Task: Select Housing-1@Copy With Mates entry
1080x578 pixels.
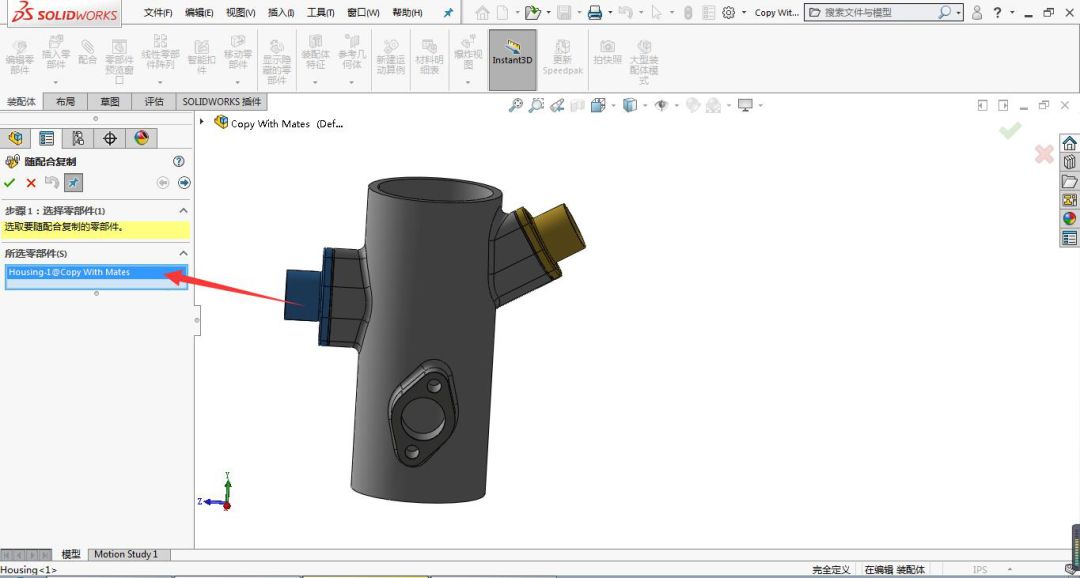Action: click(x=96, y=272)
